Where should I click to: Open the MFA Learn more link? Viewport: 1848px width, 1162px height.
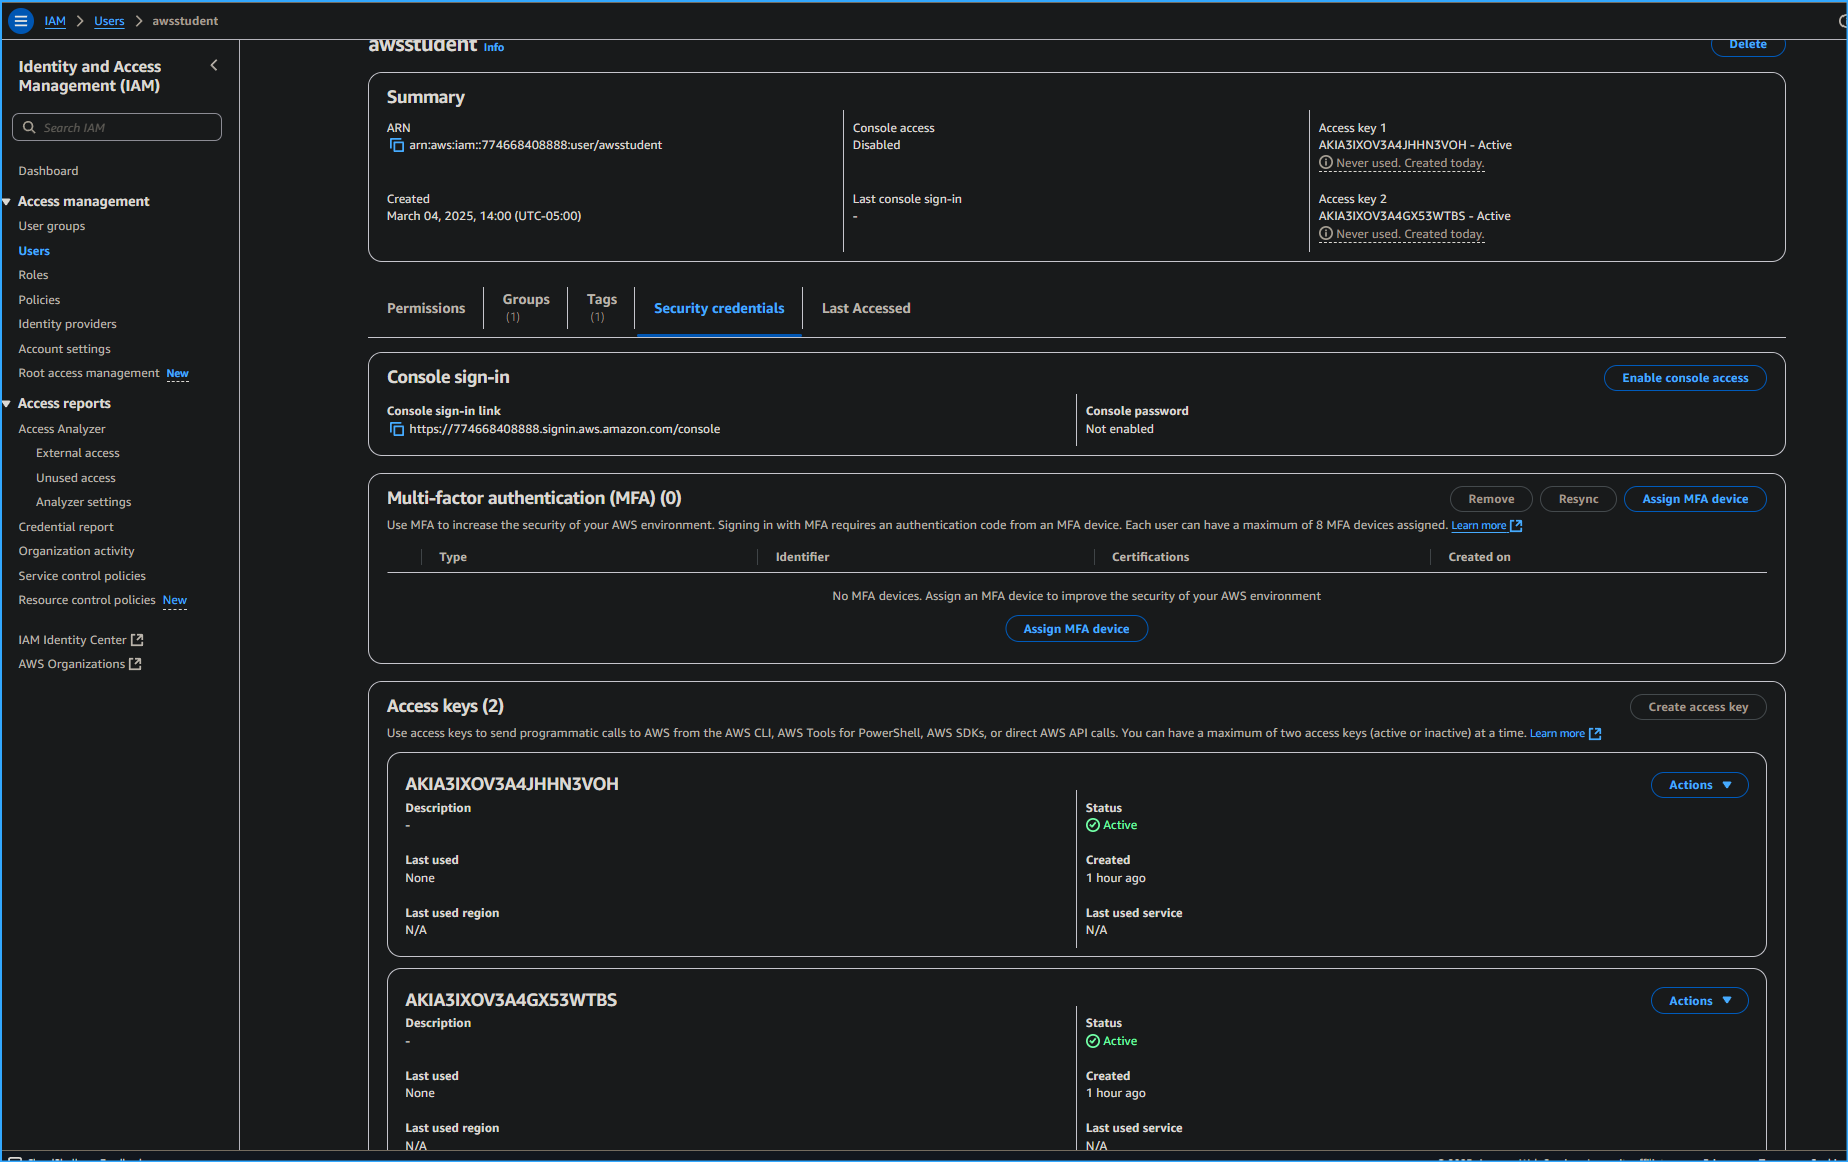coord(1480,524)
